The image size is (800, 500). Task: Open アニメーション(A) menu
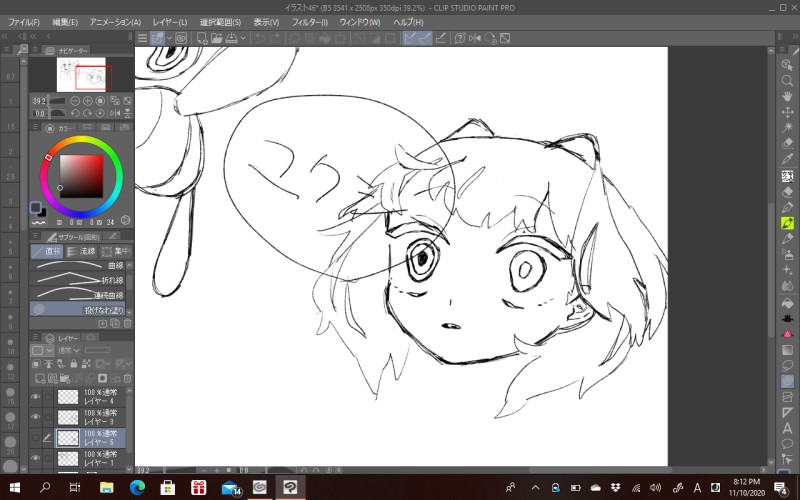point(115,22)
